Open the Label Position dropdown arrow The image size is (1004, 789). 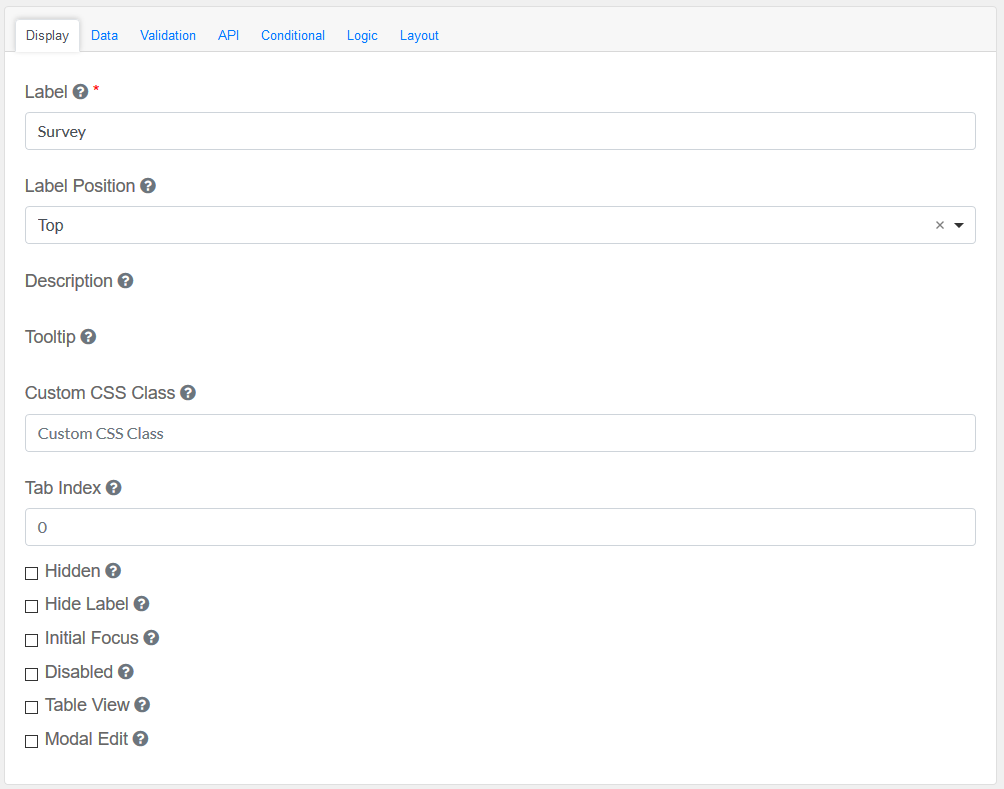(959, 226)
